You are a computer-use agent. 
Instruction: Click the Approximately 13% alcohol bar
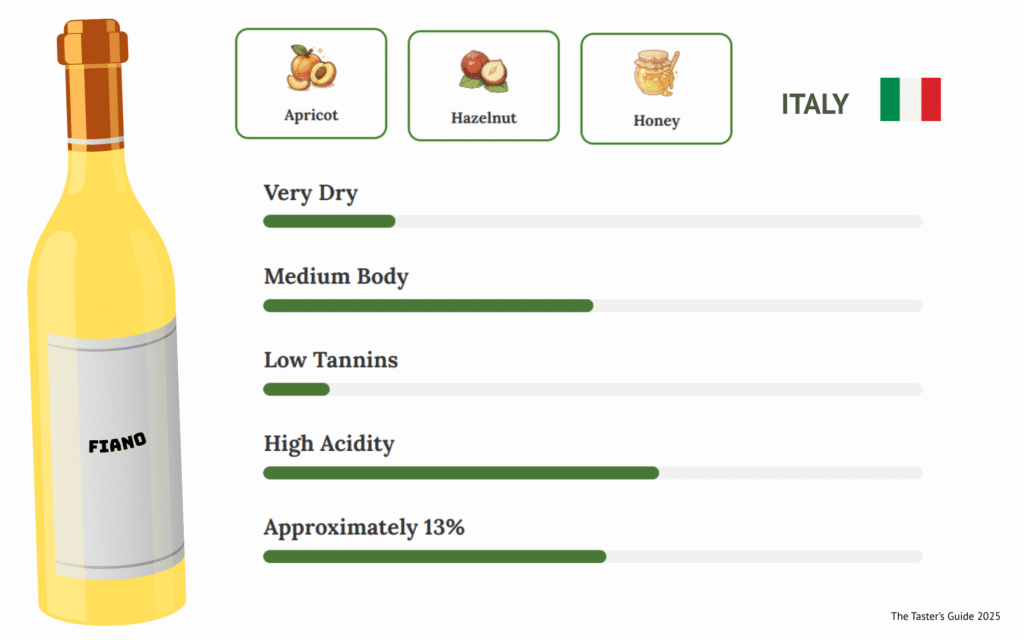pyautogui.click(x=592, y=556)
